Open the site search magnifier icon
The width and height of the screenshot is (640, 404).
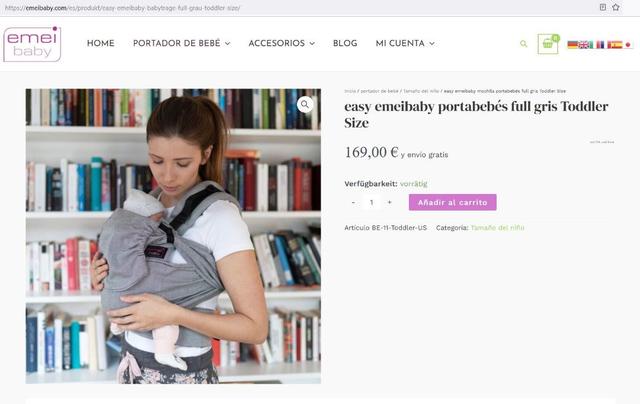pos(523,44)
